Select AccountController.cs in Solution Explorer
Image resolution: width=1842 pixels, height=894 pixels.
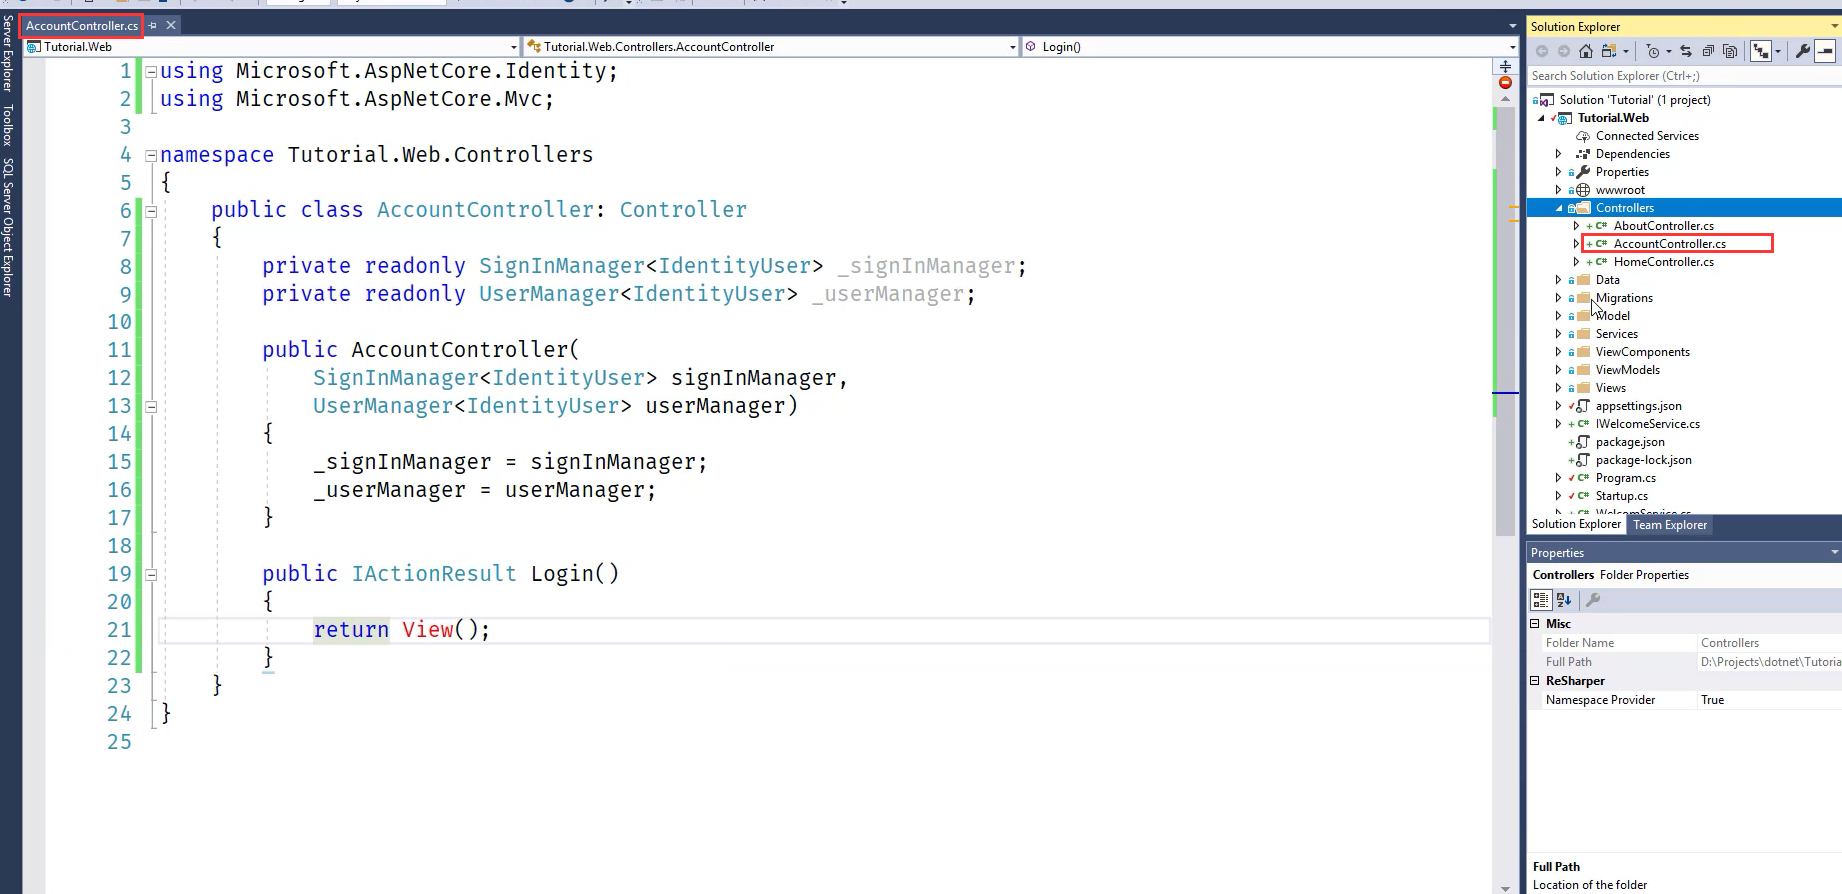(1669, 244)
